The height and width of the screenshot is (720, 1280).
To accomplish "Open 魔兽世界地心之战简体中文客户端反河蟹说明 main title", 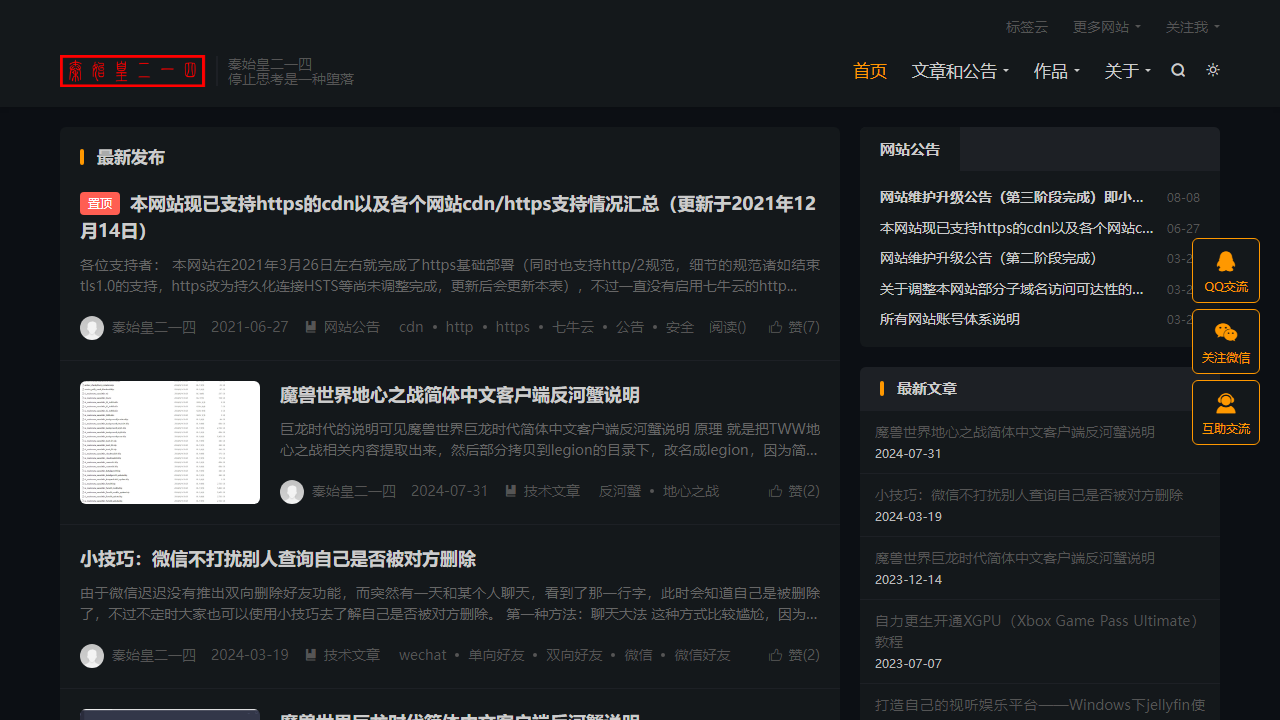I will tap(460, 395).
